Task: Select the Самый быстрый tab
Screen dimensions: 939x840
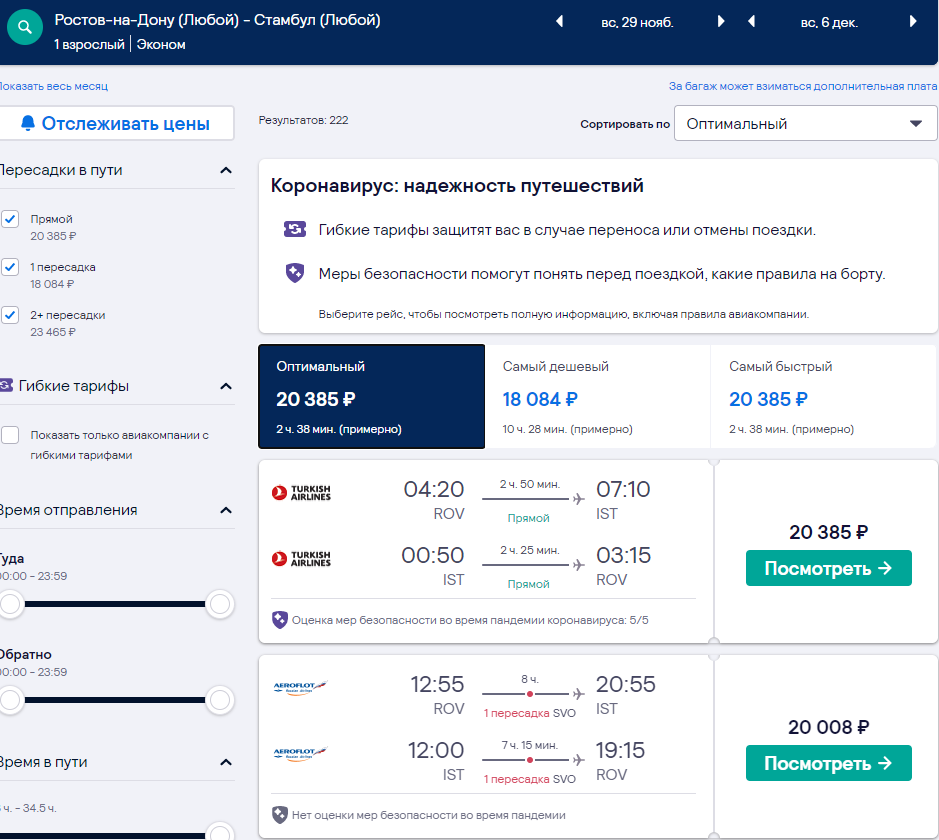Action: click(x=823, y=396)
